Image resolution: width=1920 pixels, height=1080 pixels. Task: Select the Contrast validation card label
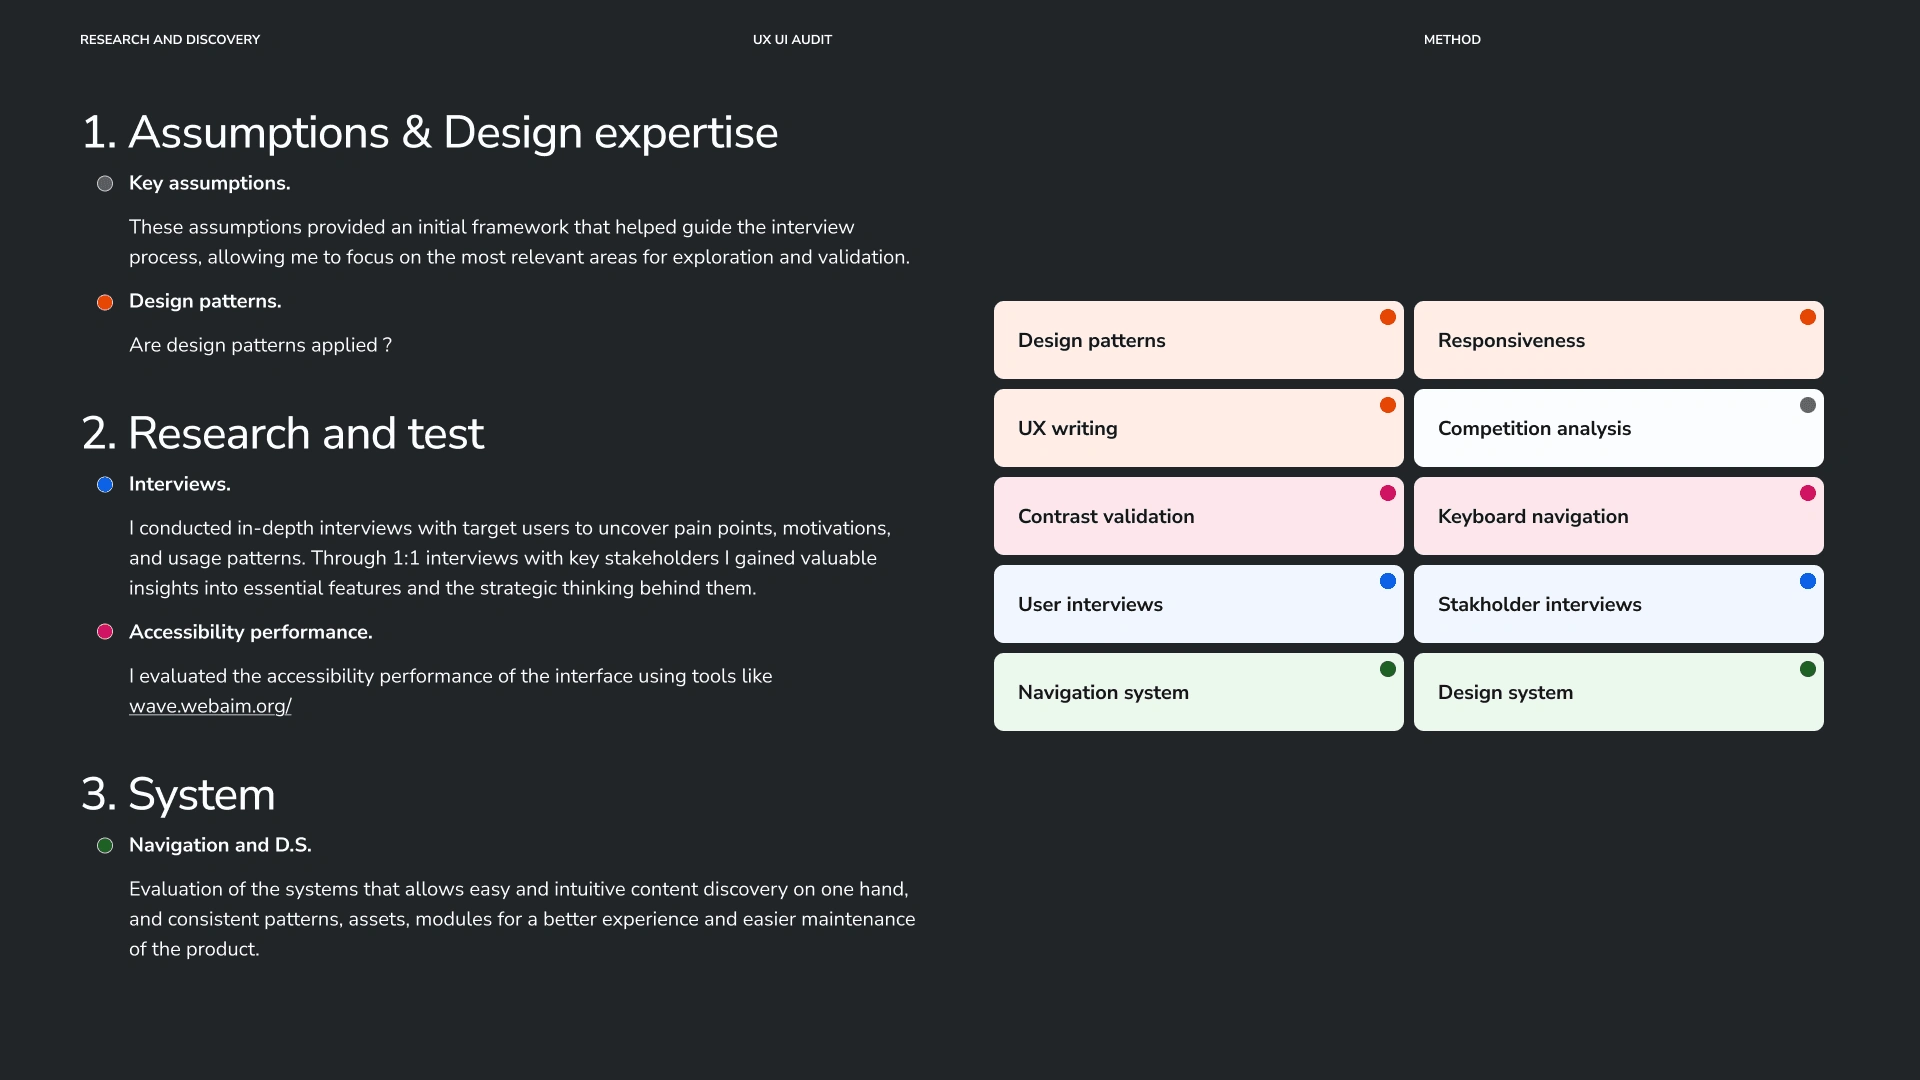click(1106, 516)
